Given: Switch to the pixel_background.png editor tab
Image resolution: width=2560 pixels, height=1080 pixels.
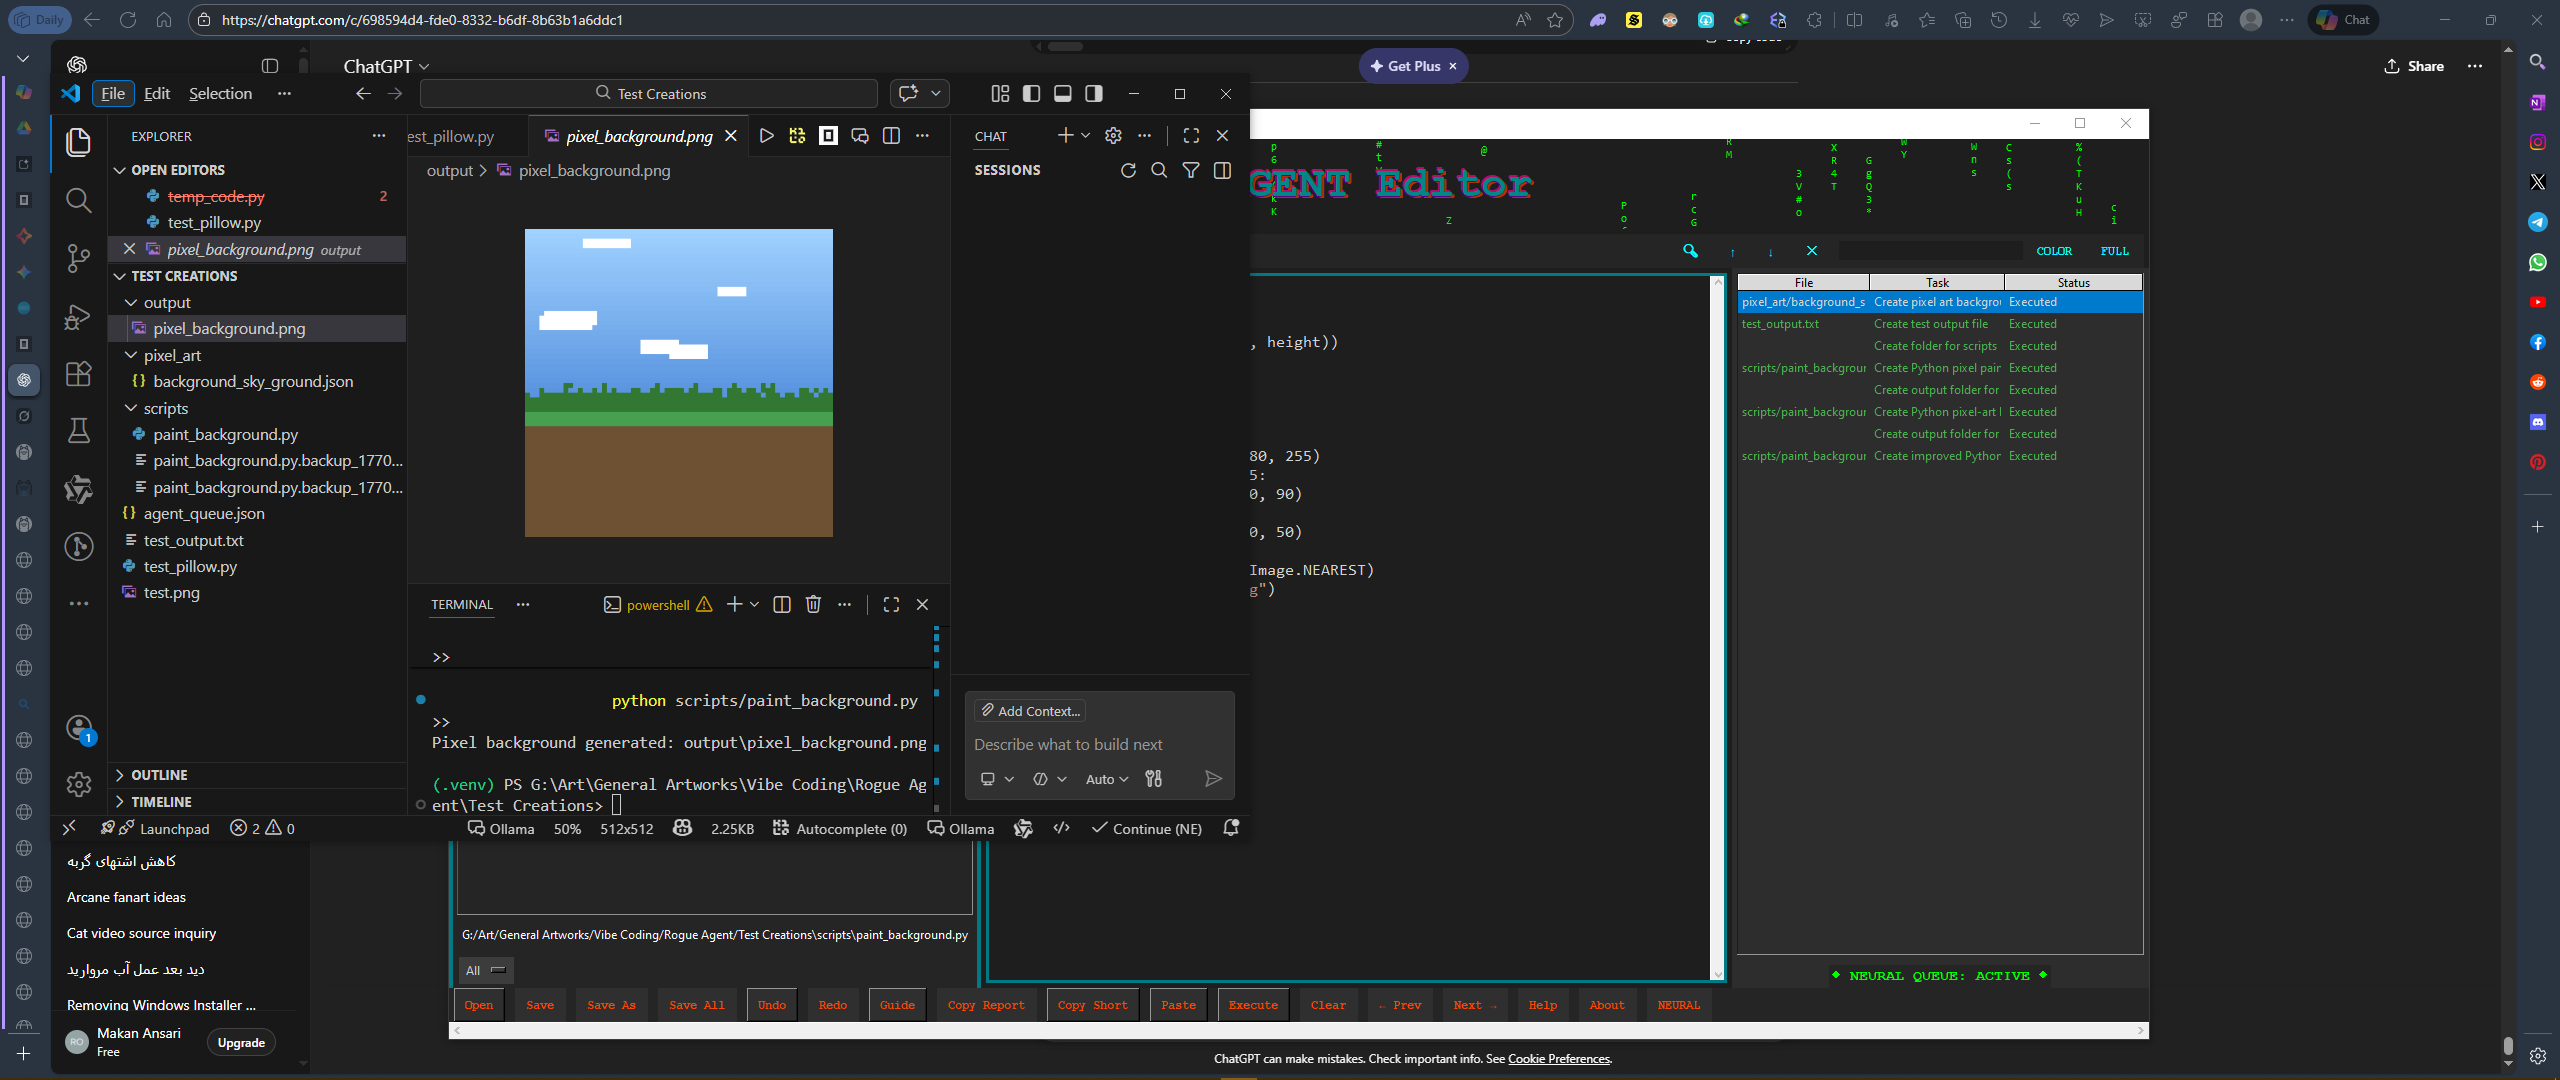Looking at the screenshot, I should pos(639,136).
